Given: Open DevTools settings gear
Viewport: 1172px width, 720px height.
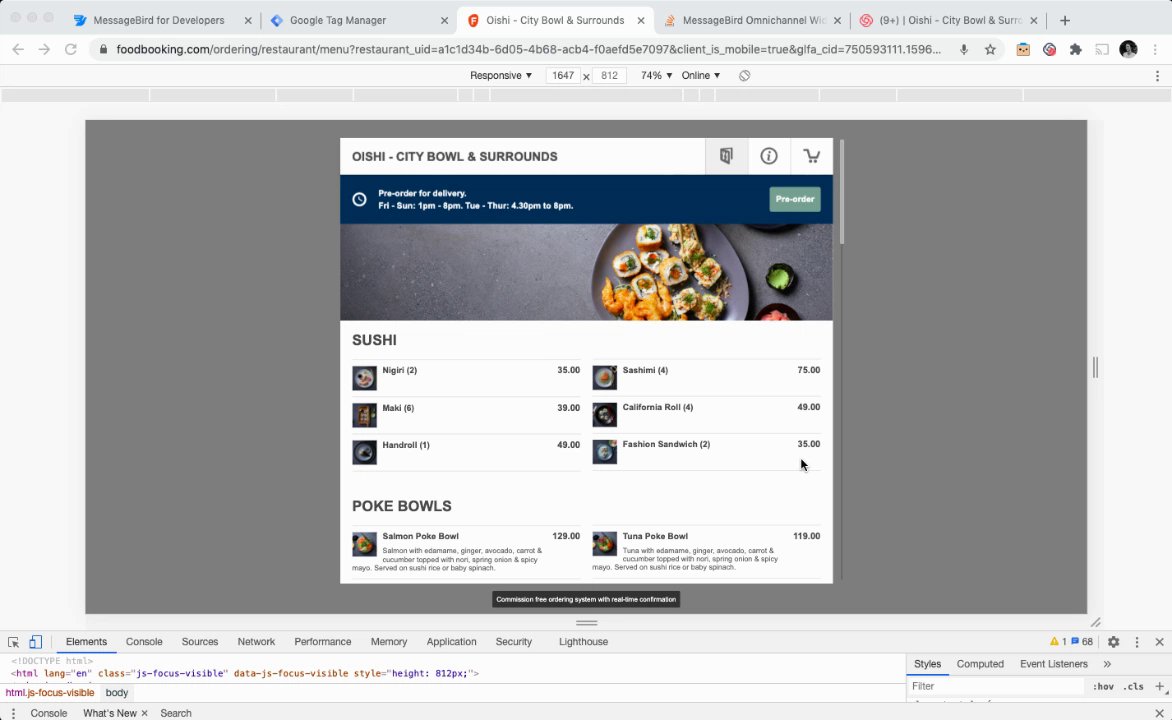Looking at the screenshot, I should tap(1114, 641).
